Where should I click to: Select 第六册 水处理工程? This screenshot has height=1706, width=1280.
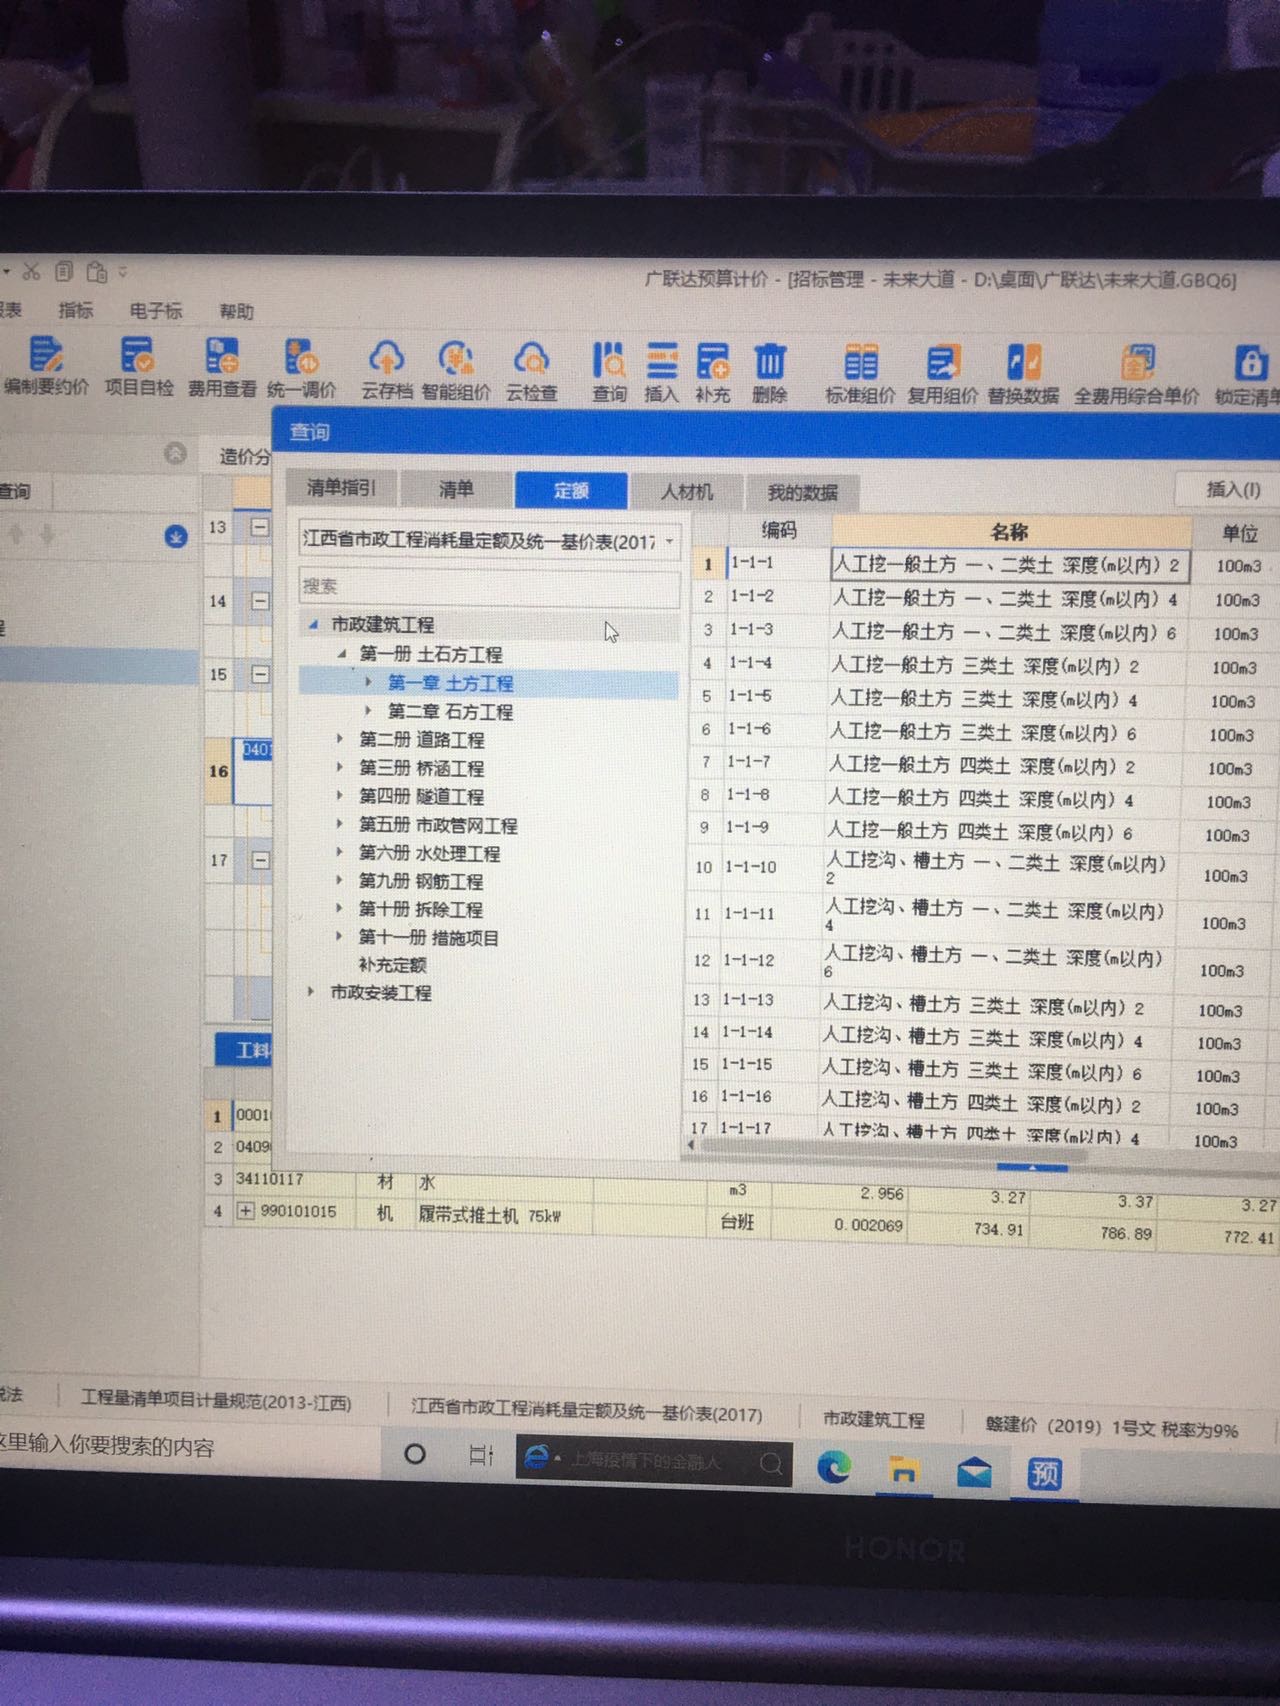coord(429,853)
